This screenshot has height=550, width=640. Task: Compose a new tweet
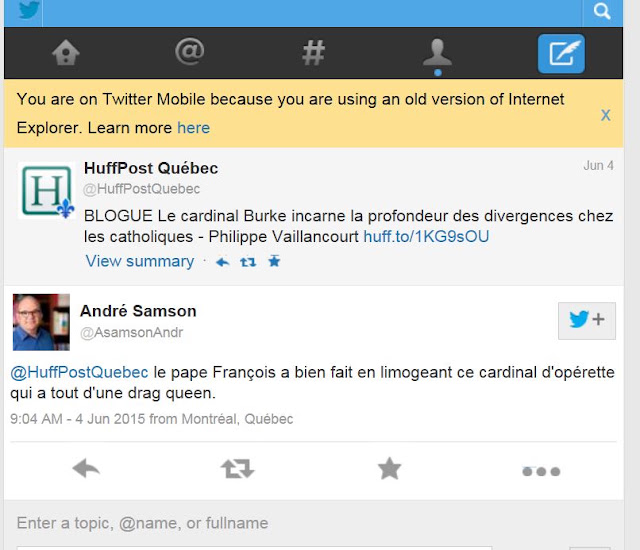561,54
